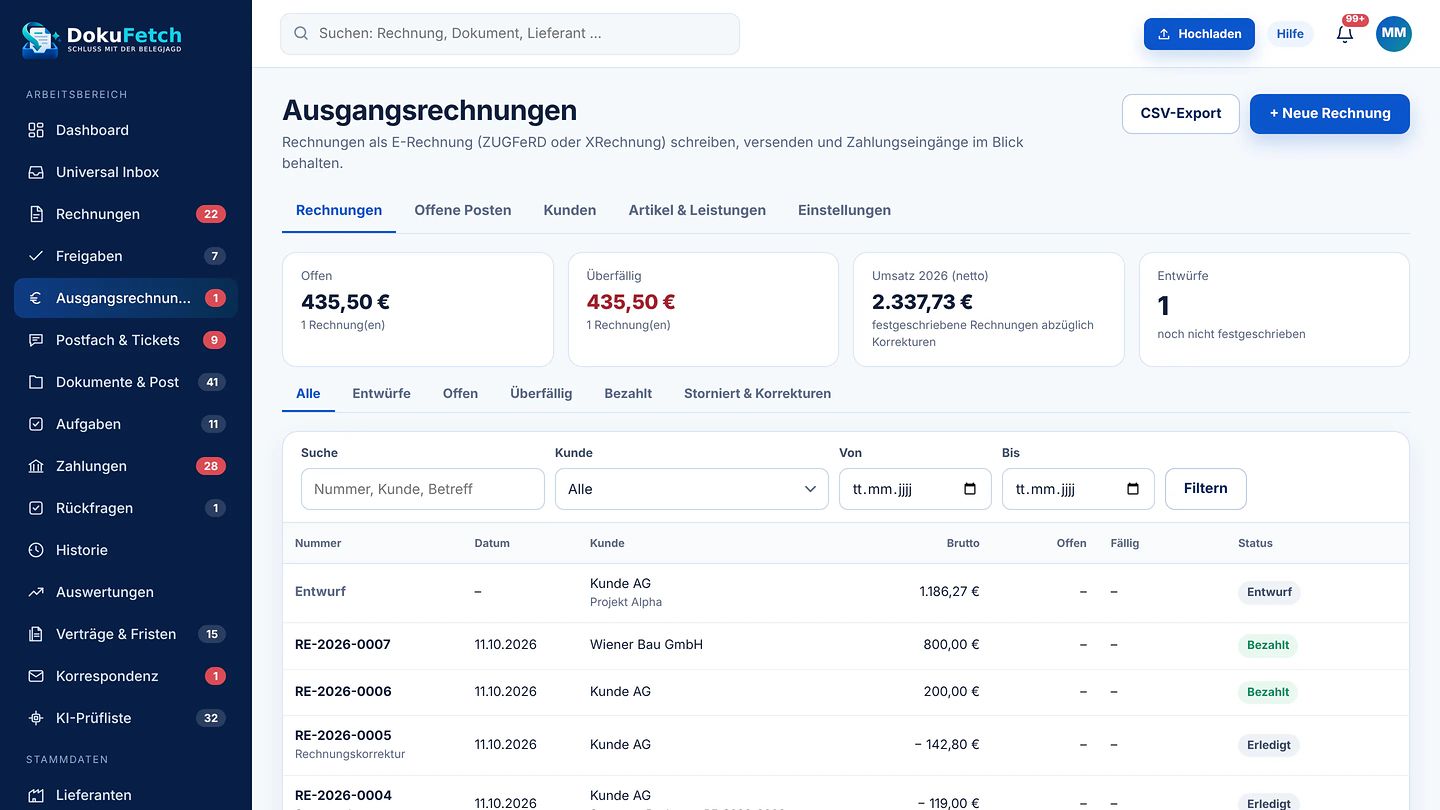This screenshot has height=810, width=1440.
Task: Open Storniert & Korrekturen sub-tab
Action: tap(757, 393)
